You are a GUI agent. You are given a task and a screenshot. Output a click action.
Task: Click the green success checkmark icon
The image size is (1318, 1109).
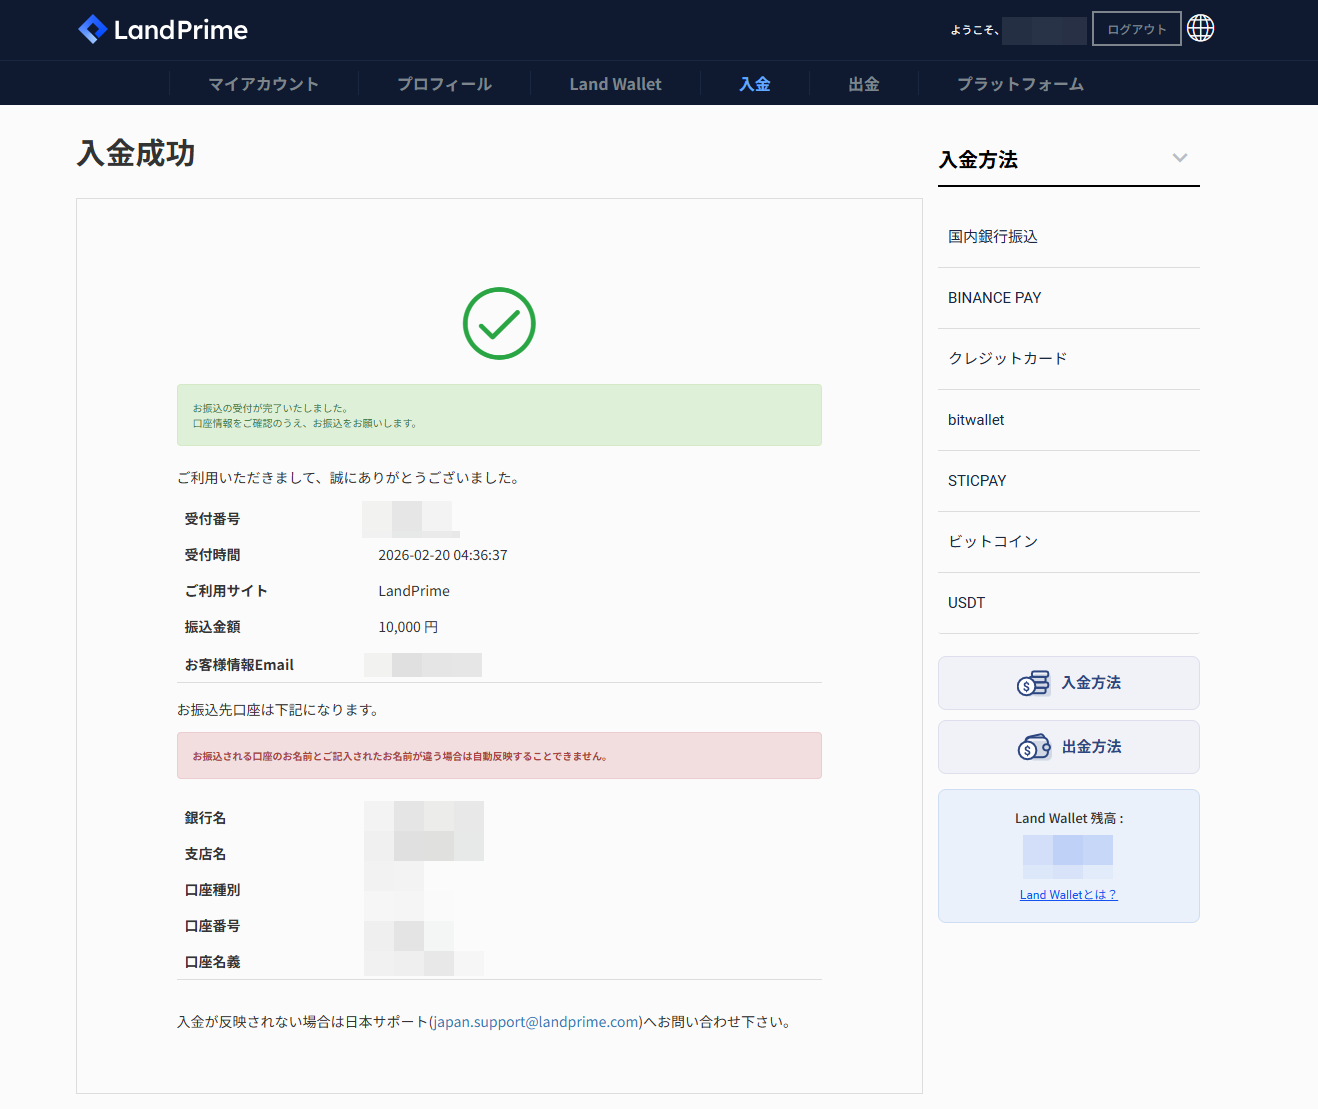click(499, 323)
